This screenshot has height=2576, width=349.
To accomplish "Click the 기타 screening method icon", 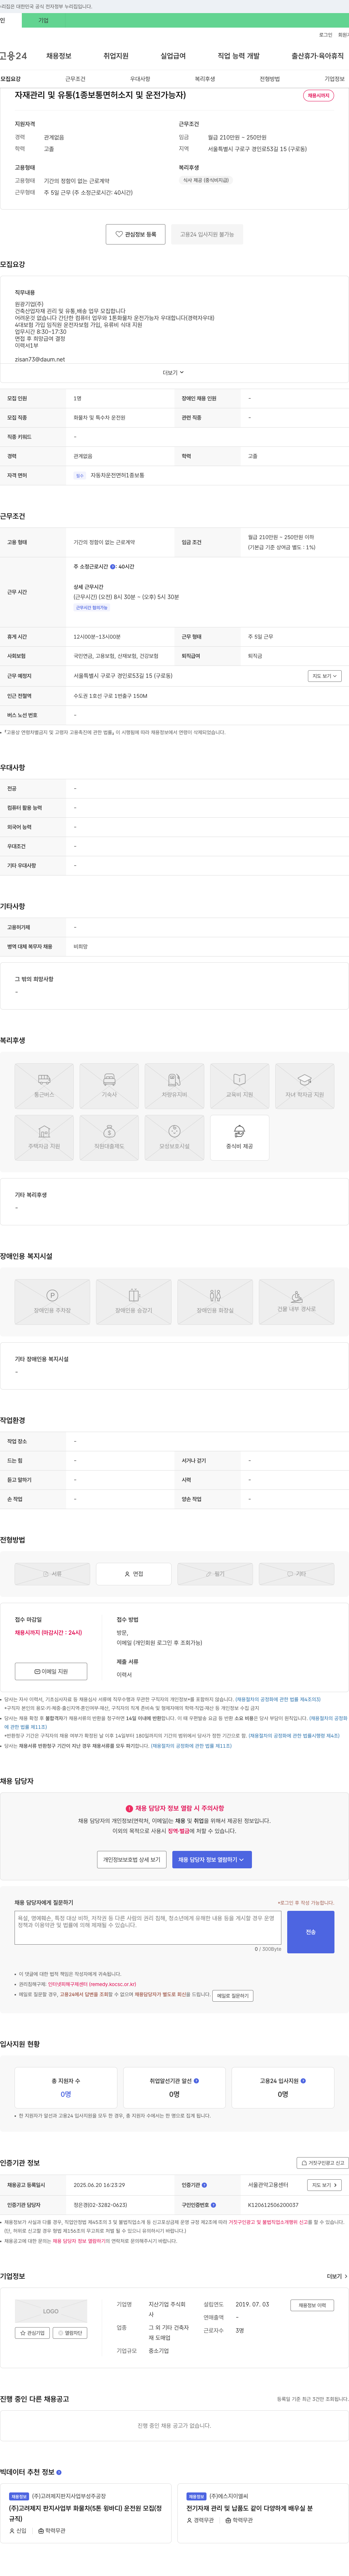I will (x=297, y=1574).
